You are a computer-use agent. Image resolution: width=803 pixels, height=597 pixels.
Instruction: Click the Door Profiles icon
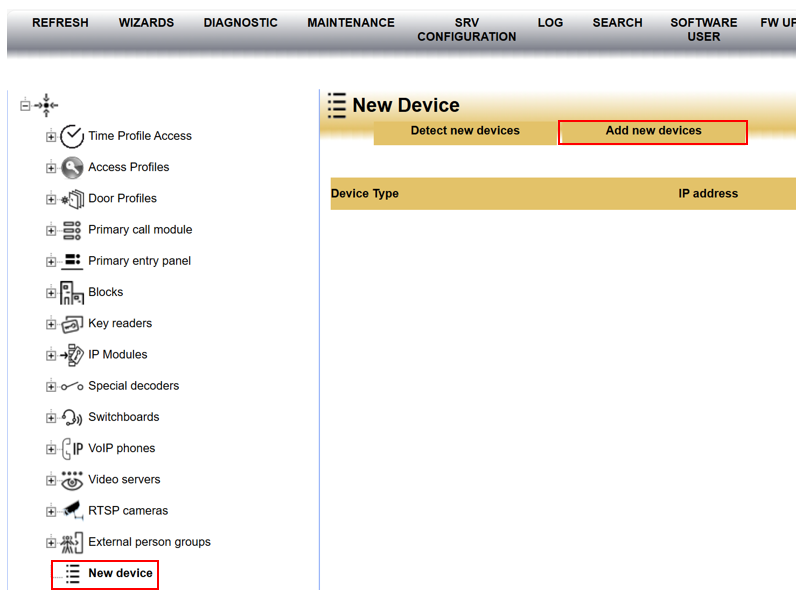coord(72,199)
